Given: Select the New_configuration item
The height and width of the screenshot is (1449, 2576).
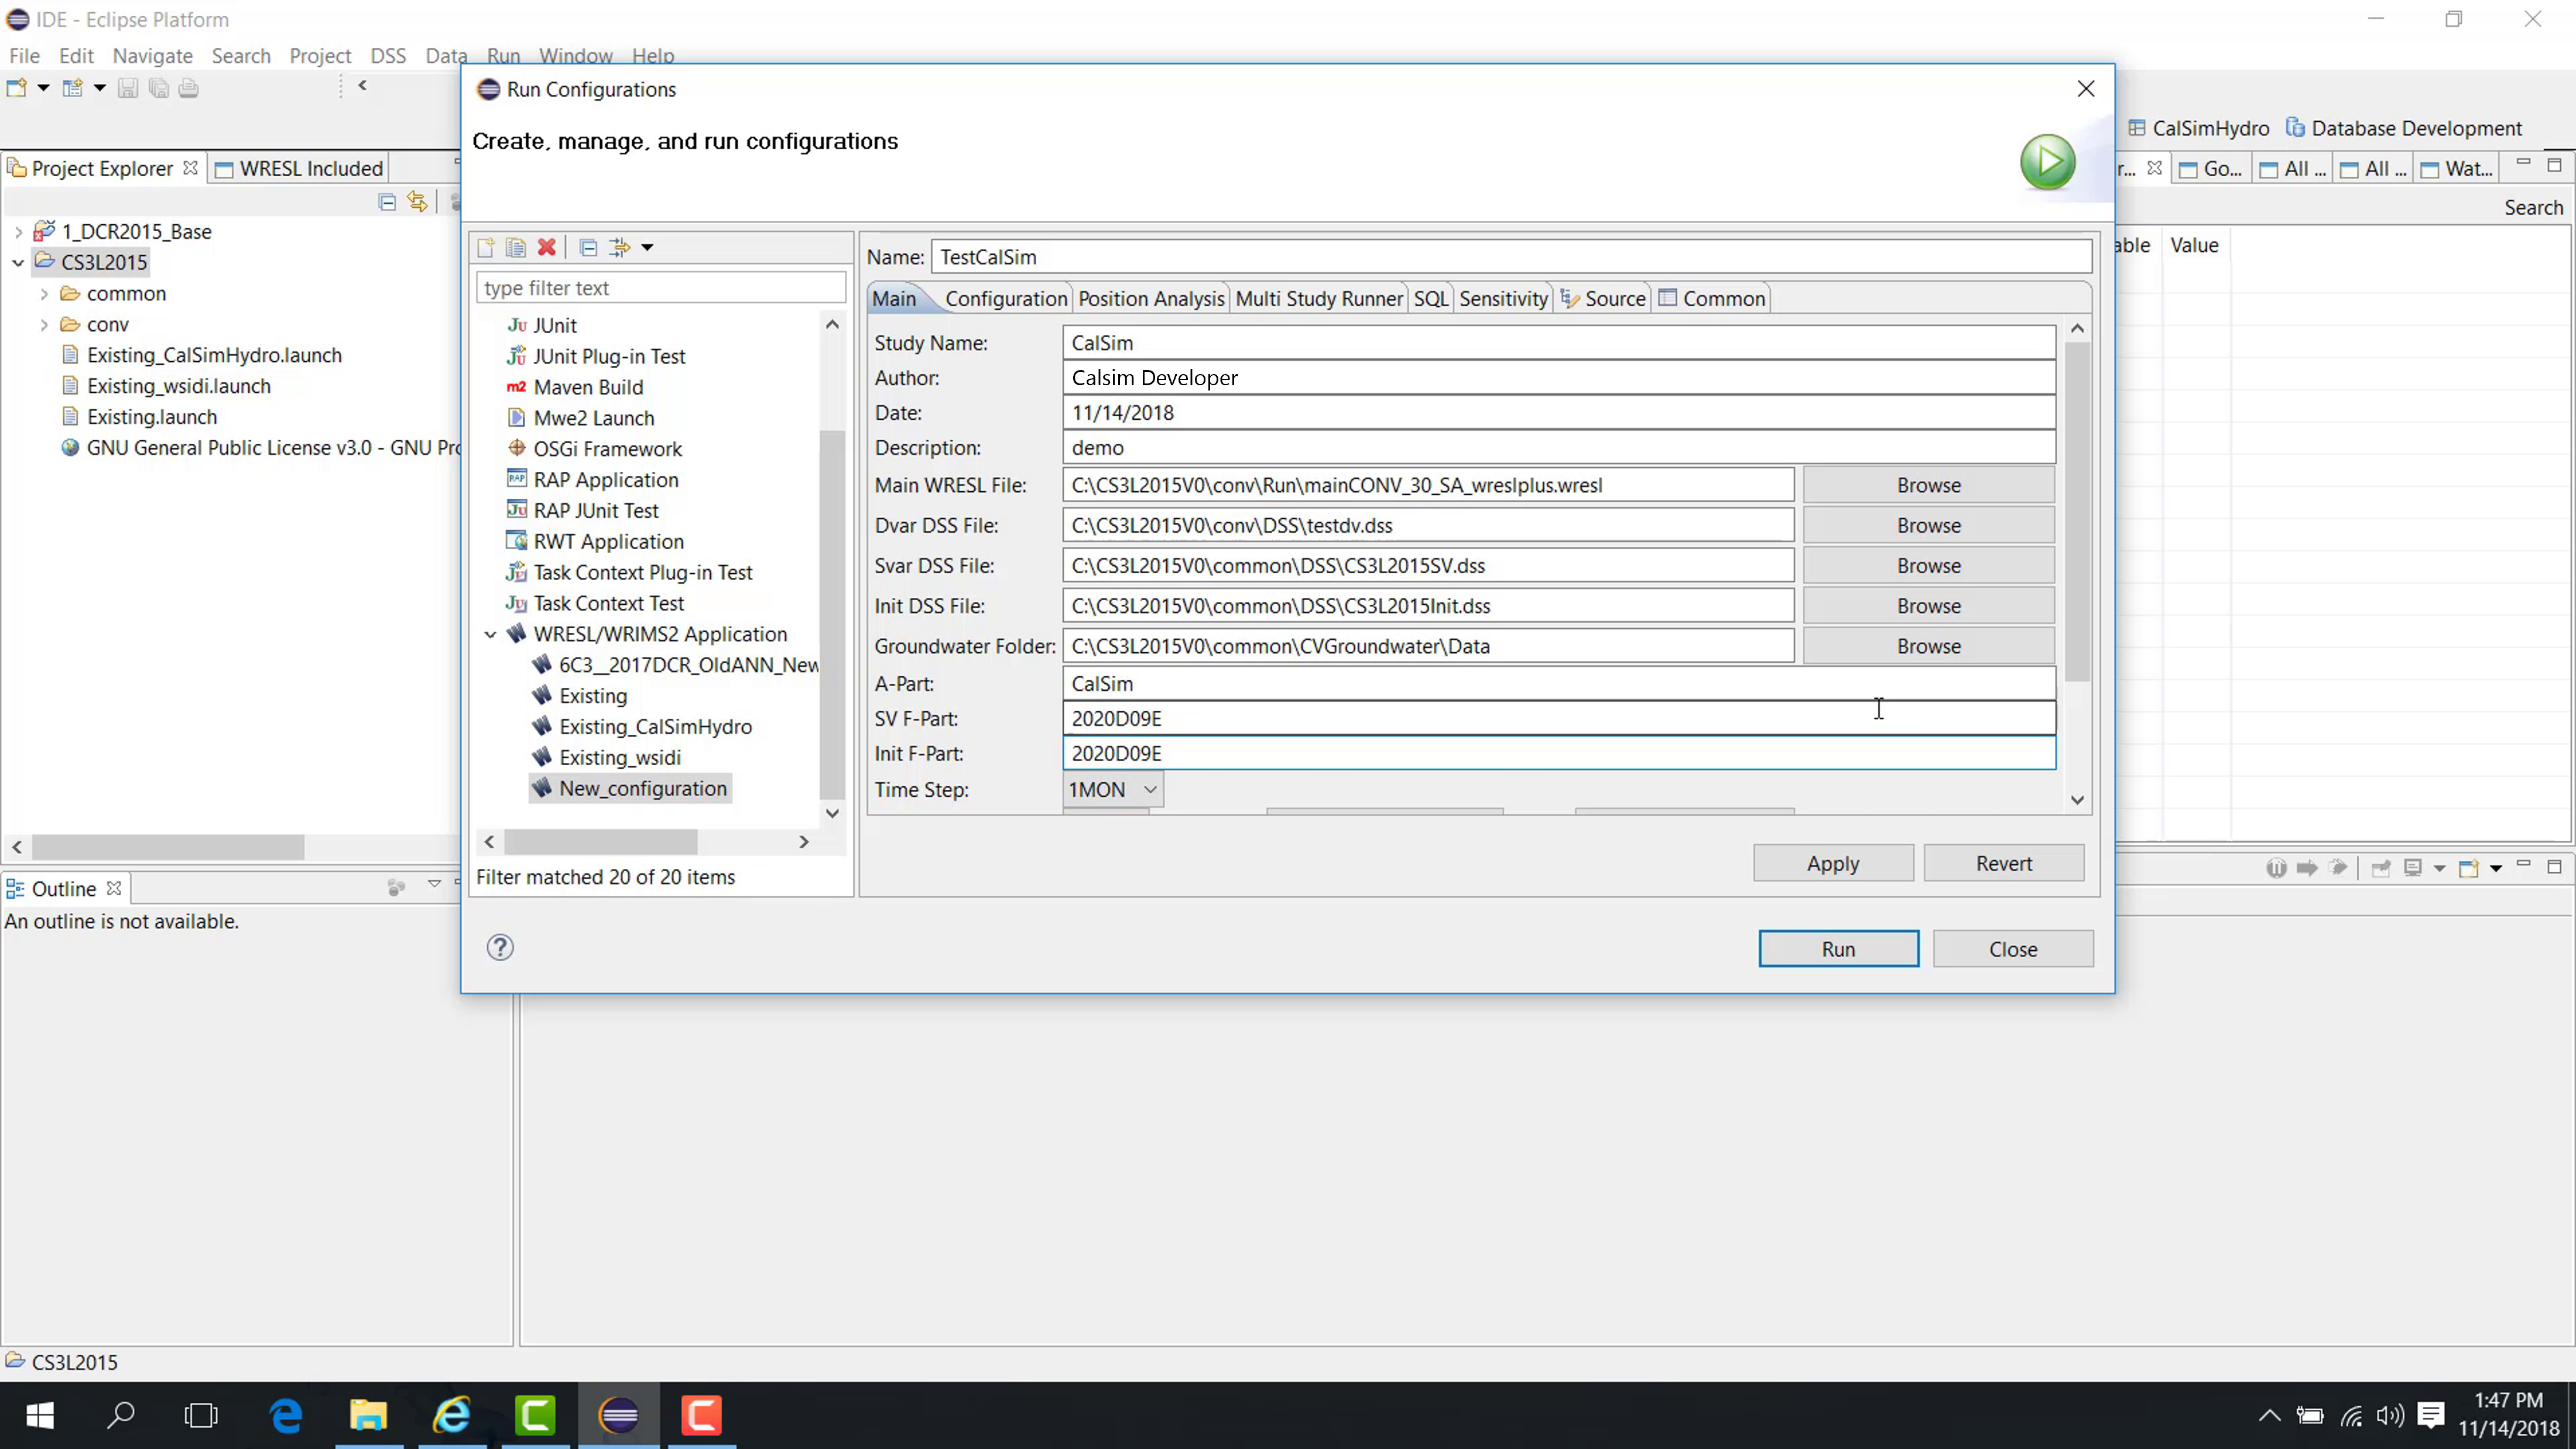Looking at the screenshot, I should click(630, 789).
